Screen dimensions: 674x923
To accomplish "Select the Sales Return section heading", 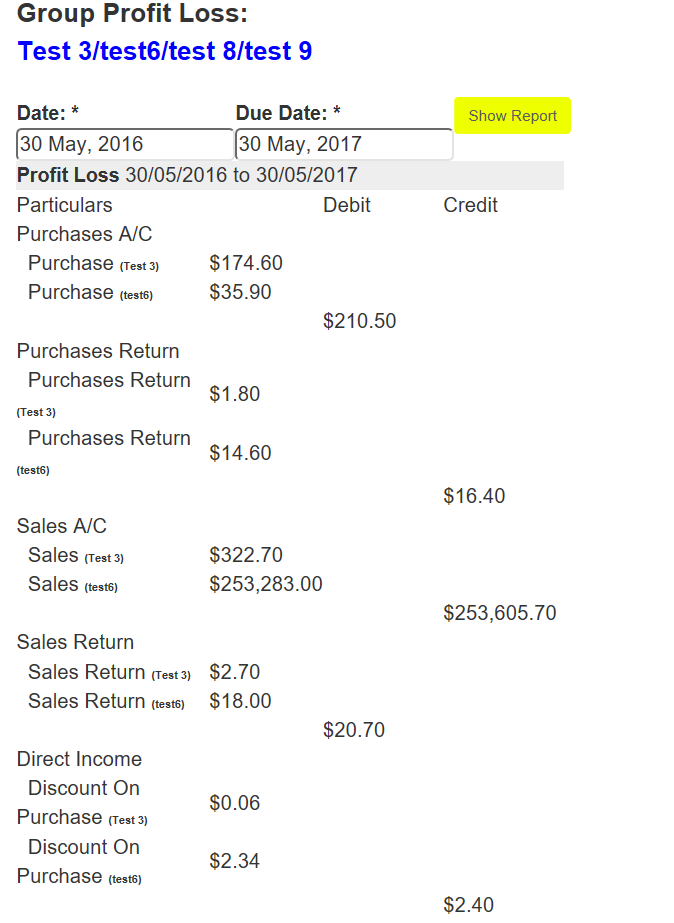I will tap(75, 642).
